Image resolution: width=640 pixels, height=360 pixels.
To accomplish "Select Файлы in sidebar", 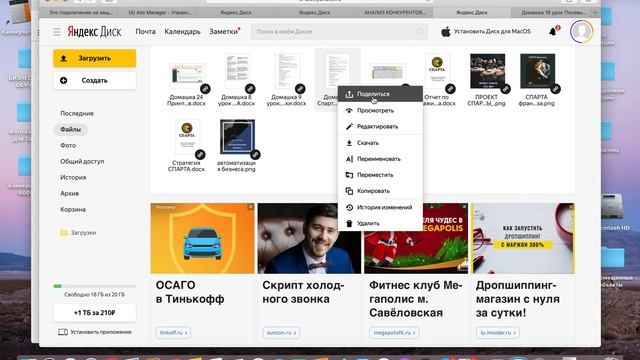I will pyautogui.click(x=71, y=129).
